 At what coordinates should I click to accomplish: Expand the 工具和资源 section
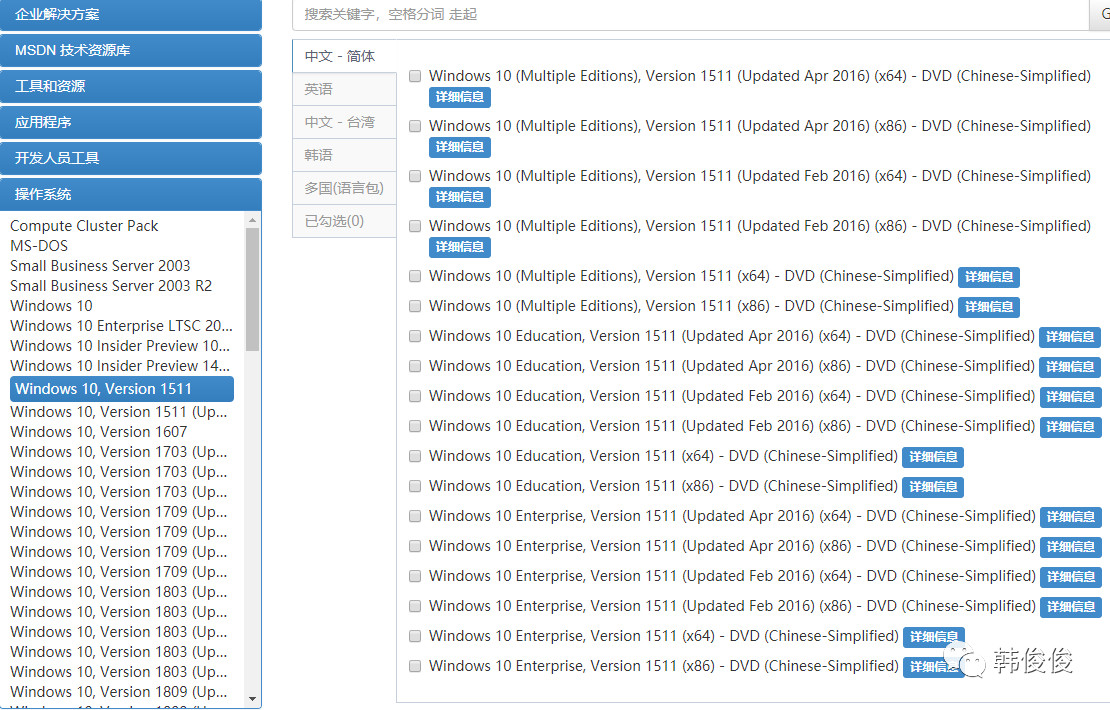coord(131,86)
